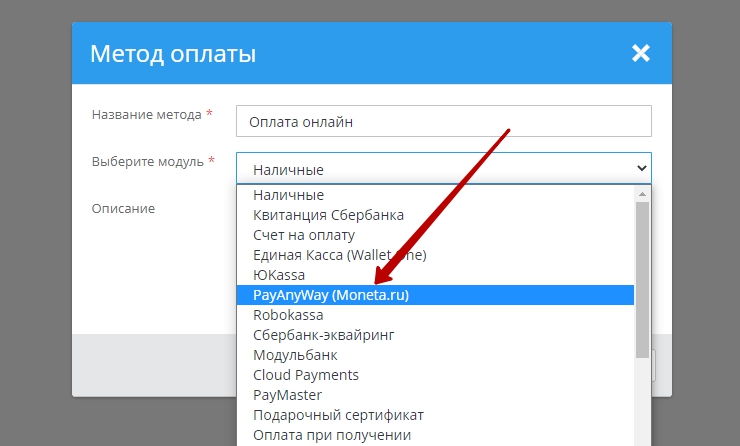Close the Метод оплаты dialog
740x446 pixels.
640,54
